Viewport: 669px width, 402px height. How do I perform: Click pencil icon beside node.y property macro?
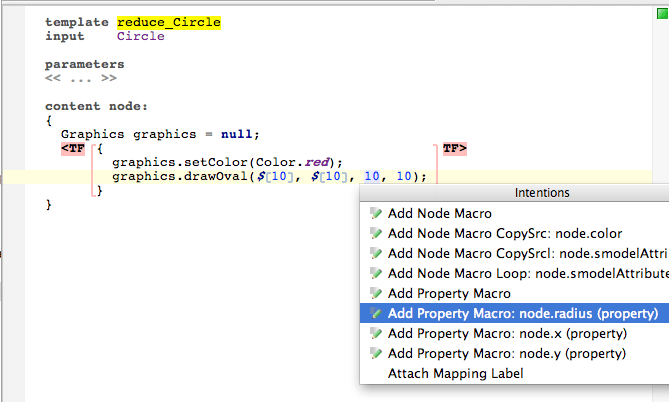pos(376,354)
